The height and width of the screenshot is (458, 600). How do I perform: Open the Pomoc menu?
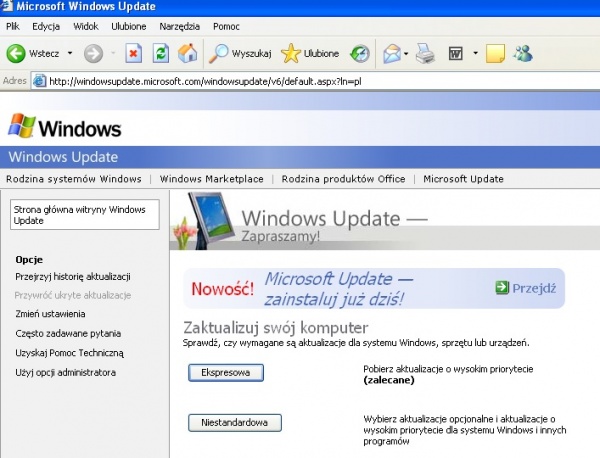click(x=226, y=26)
